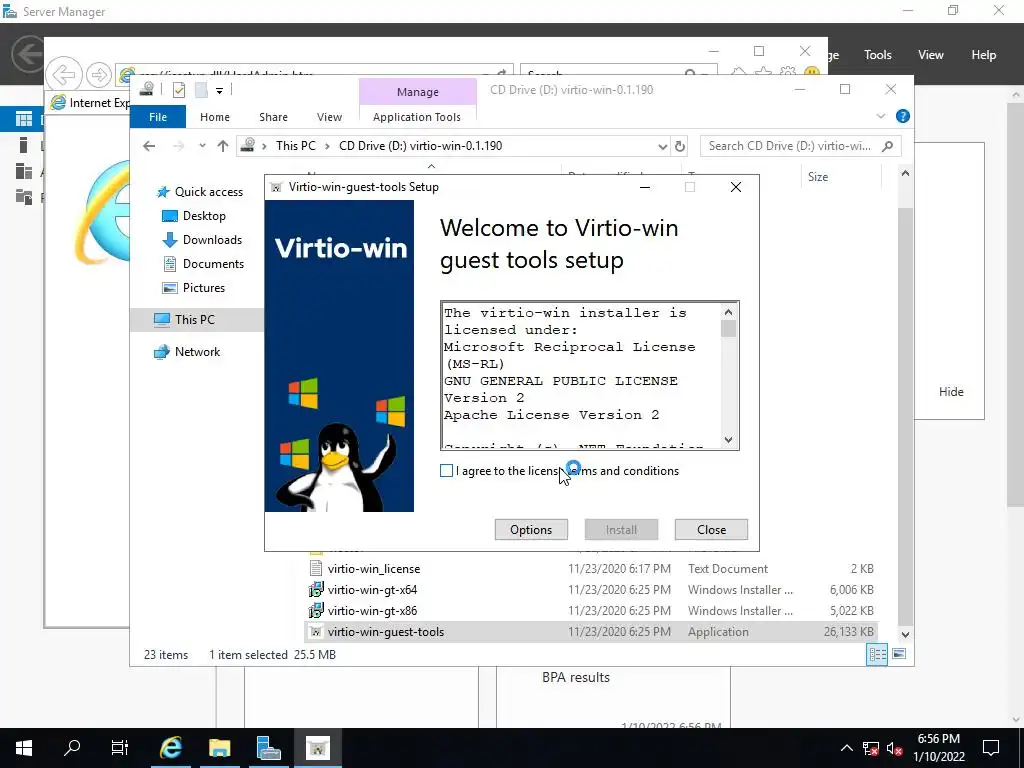Switch to the Share ribbon tab

(x=273, y=117)
